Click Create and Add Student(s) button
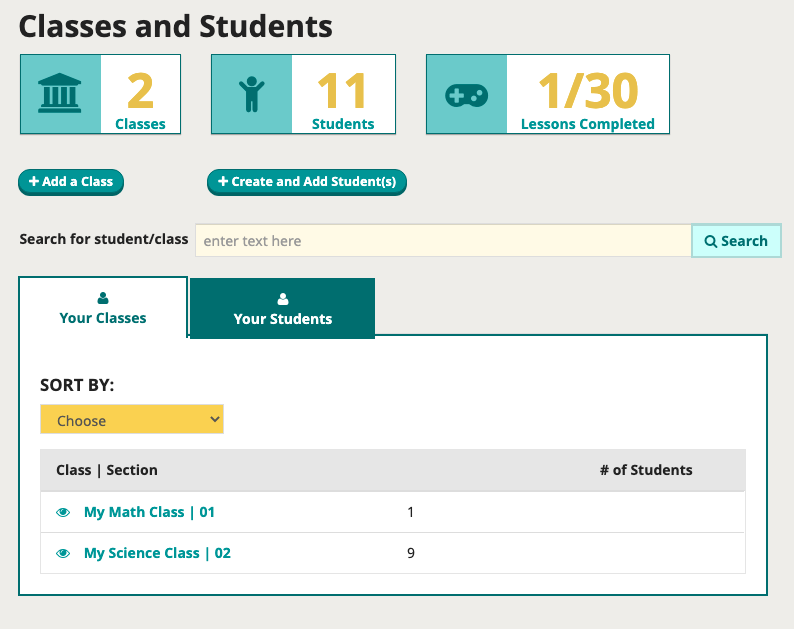 (x=307, y=182)
